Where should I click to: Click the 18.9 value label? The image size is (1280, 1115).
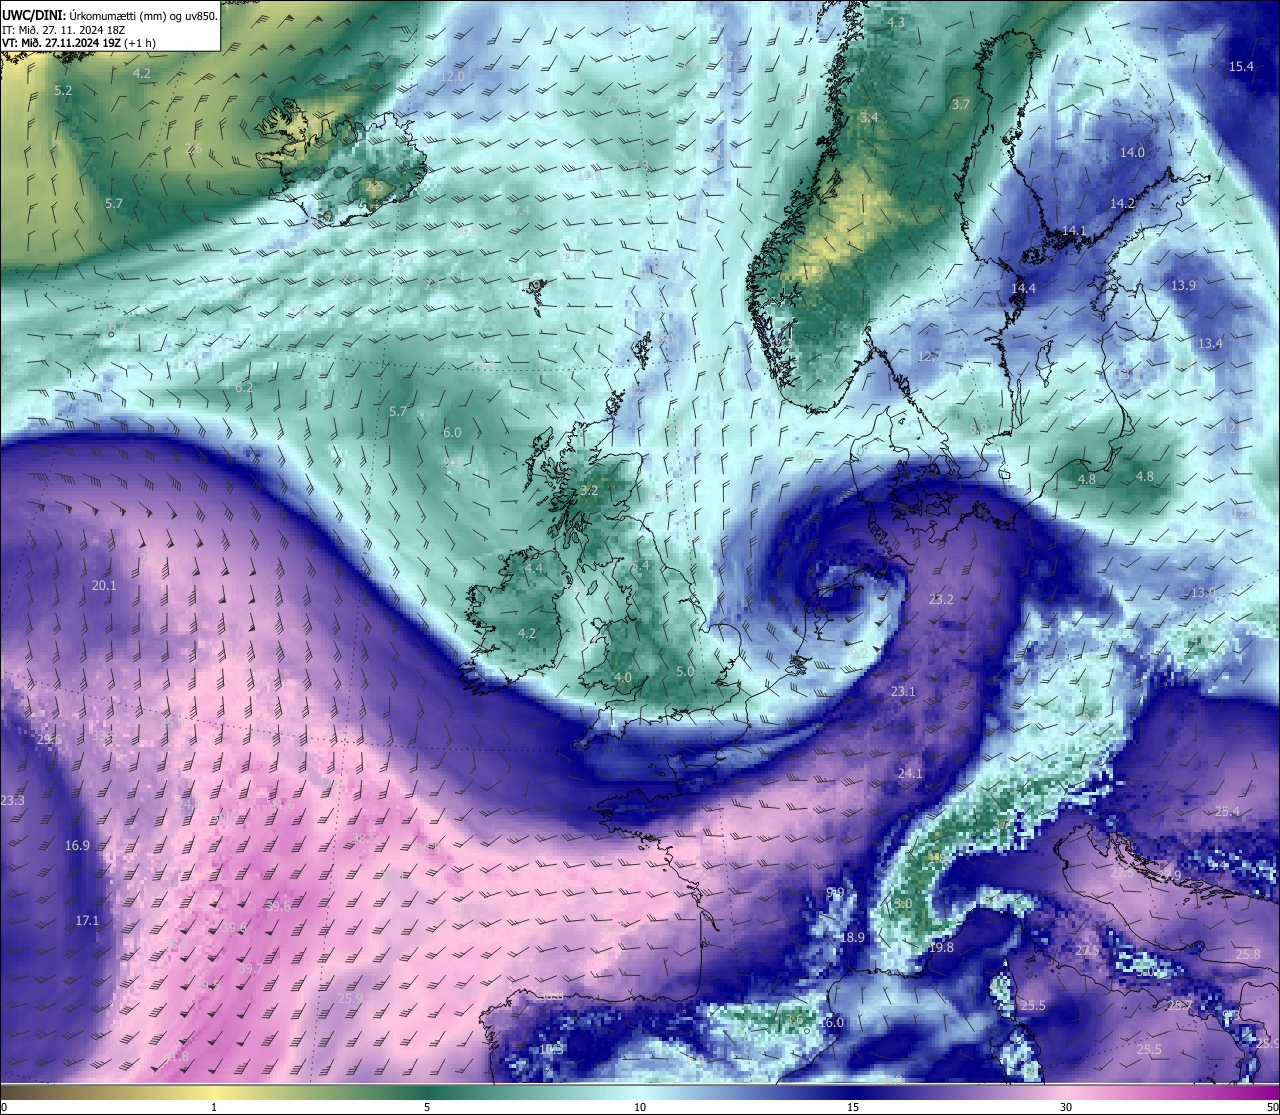(852, 938)
